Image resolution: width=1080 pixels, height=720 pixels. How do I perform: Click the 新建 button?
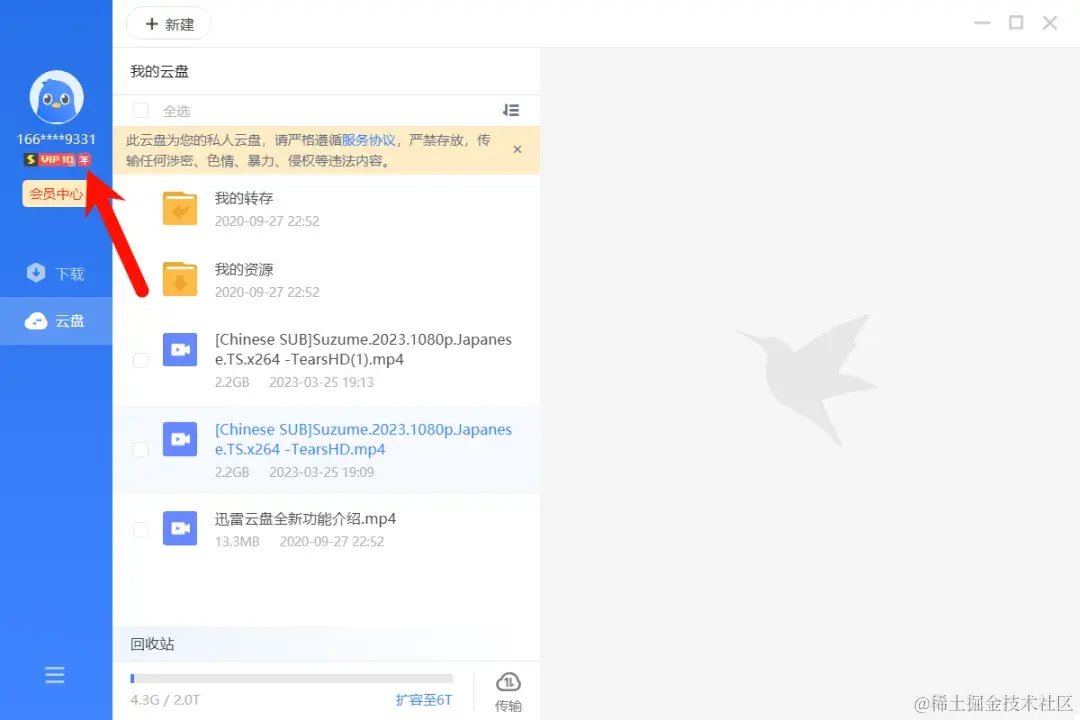pyautogui.click(x=169, y=24)
